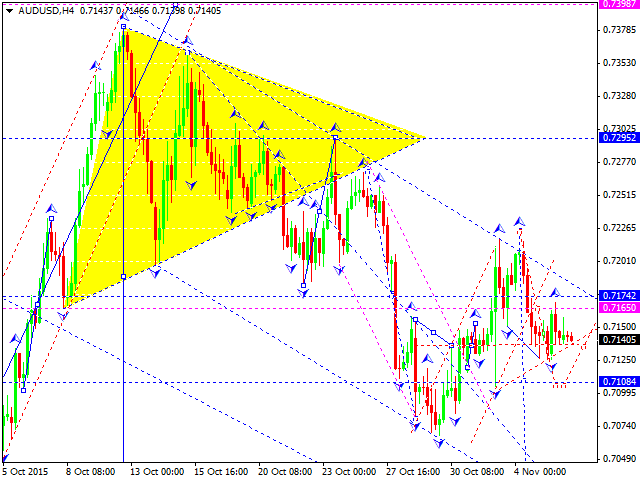Select the 0.73987 magenta label at top
This screenshot has height=480, width=640.
619,4
